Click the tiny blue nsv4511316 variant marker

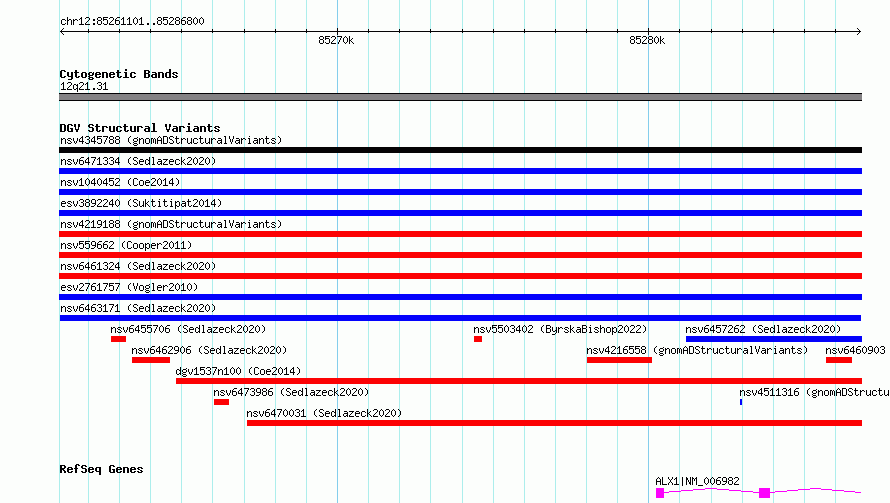[741, 402]
